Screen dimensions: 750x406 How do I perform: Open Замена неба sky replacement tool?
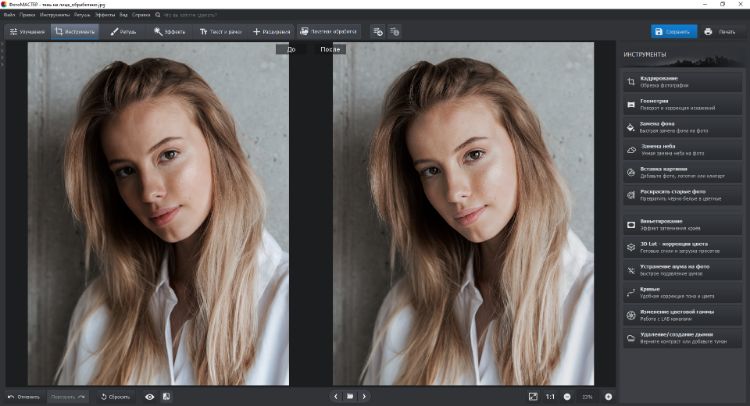click(x=683, y=150)
